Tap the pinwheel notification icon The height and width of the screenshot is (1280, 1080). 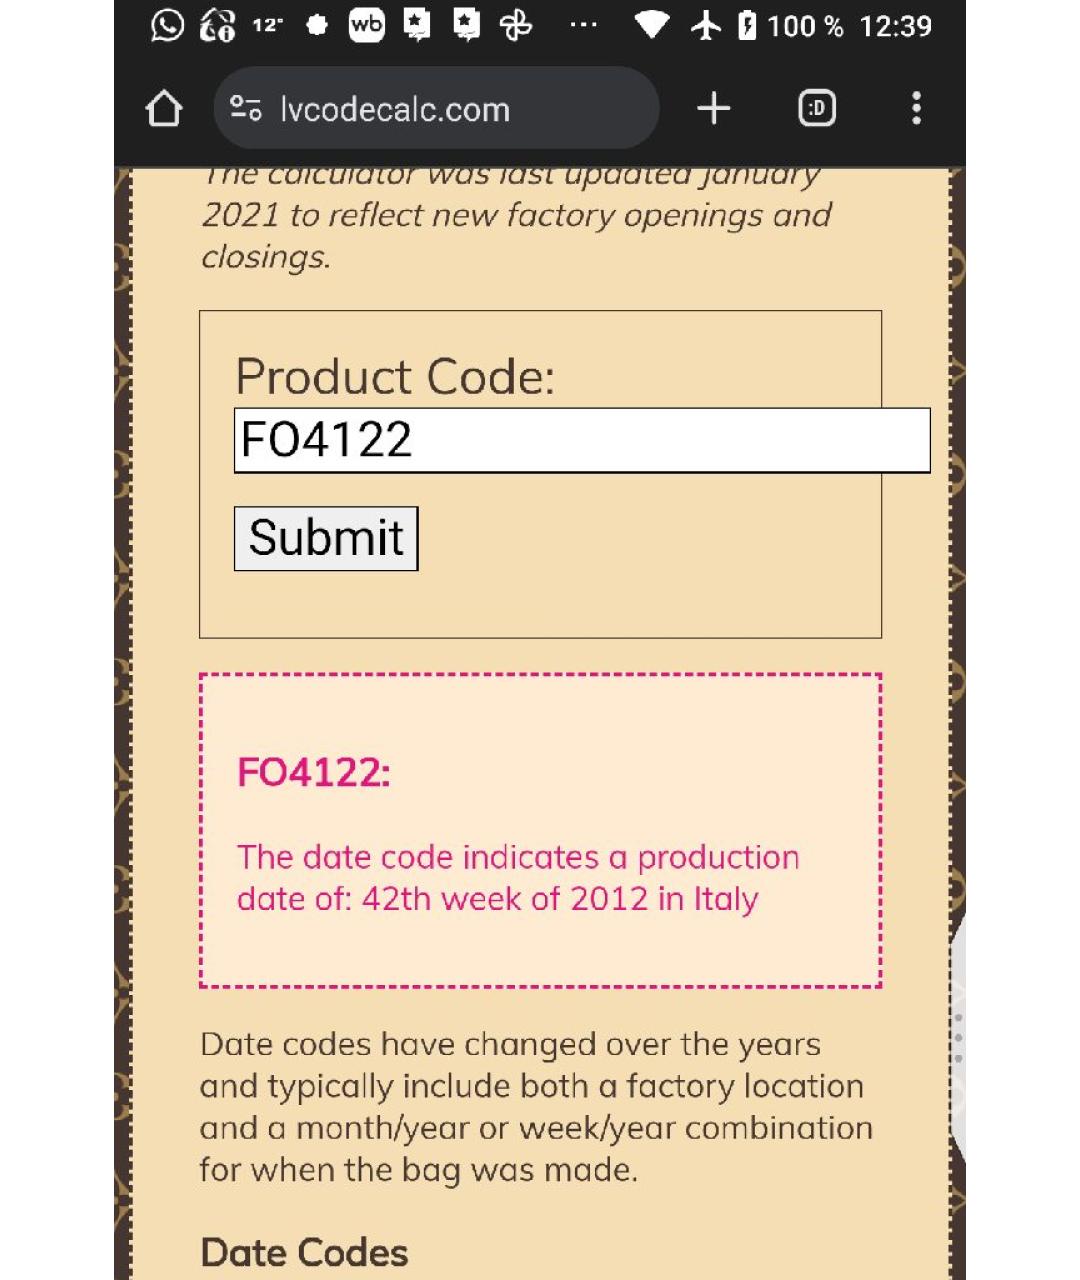click(x=516, y=25)
